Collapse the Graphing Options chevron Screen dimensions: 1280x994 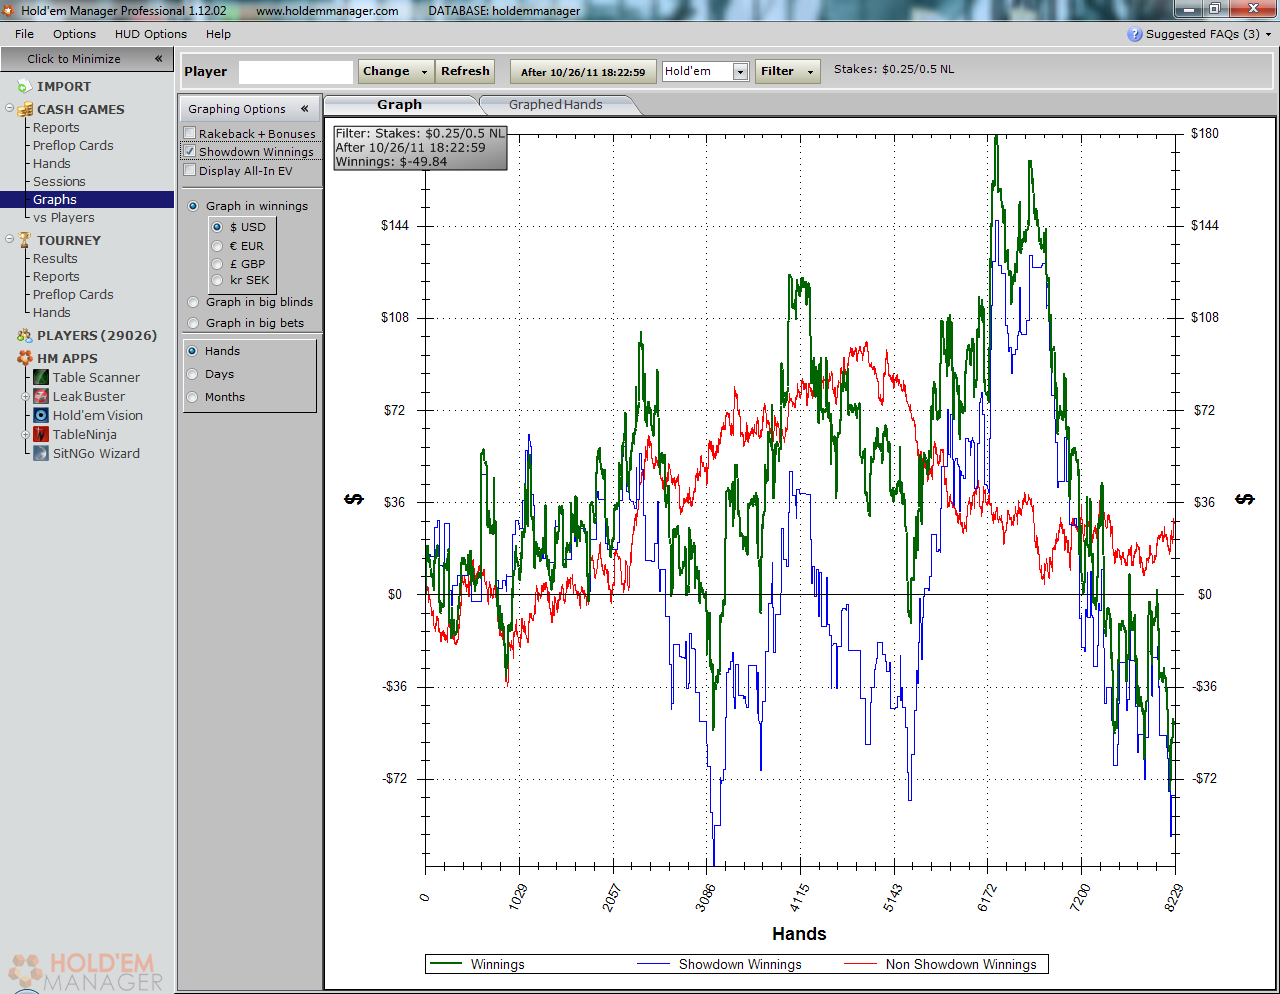click(304, 109)
